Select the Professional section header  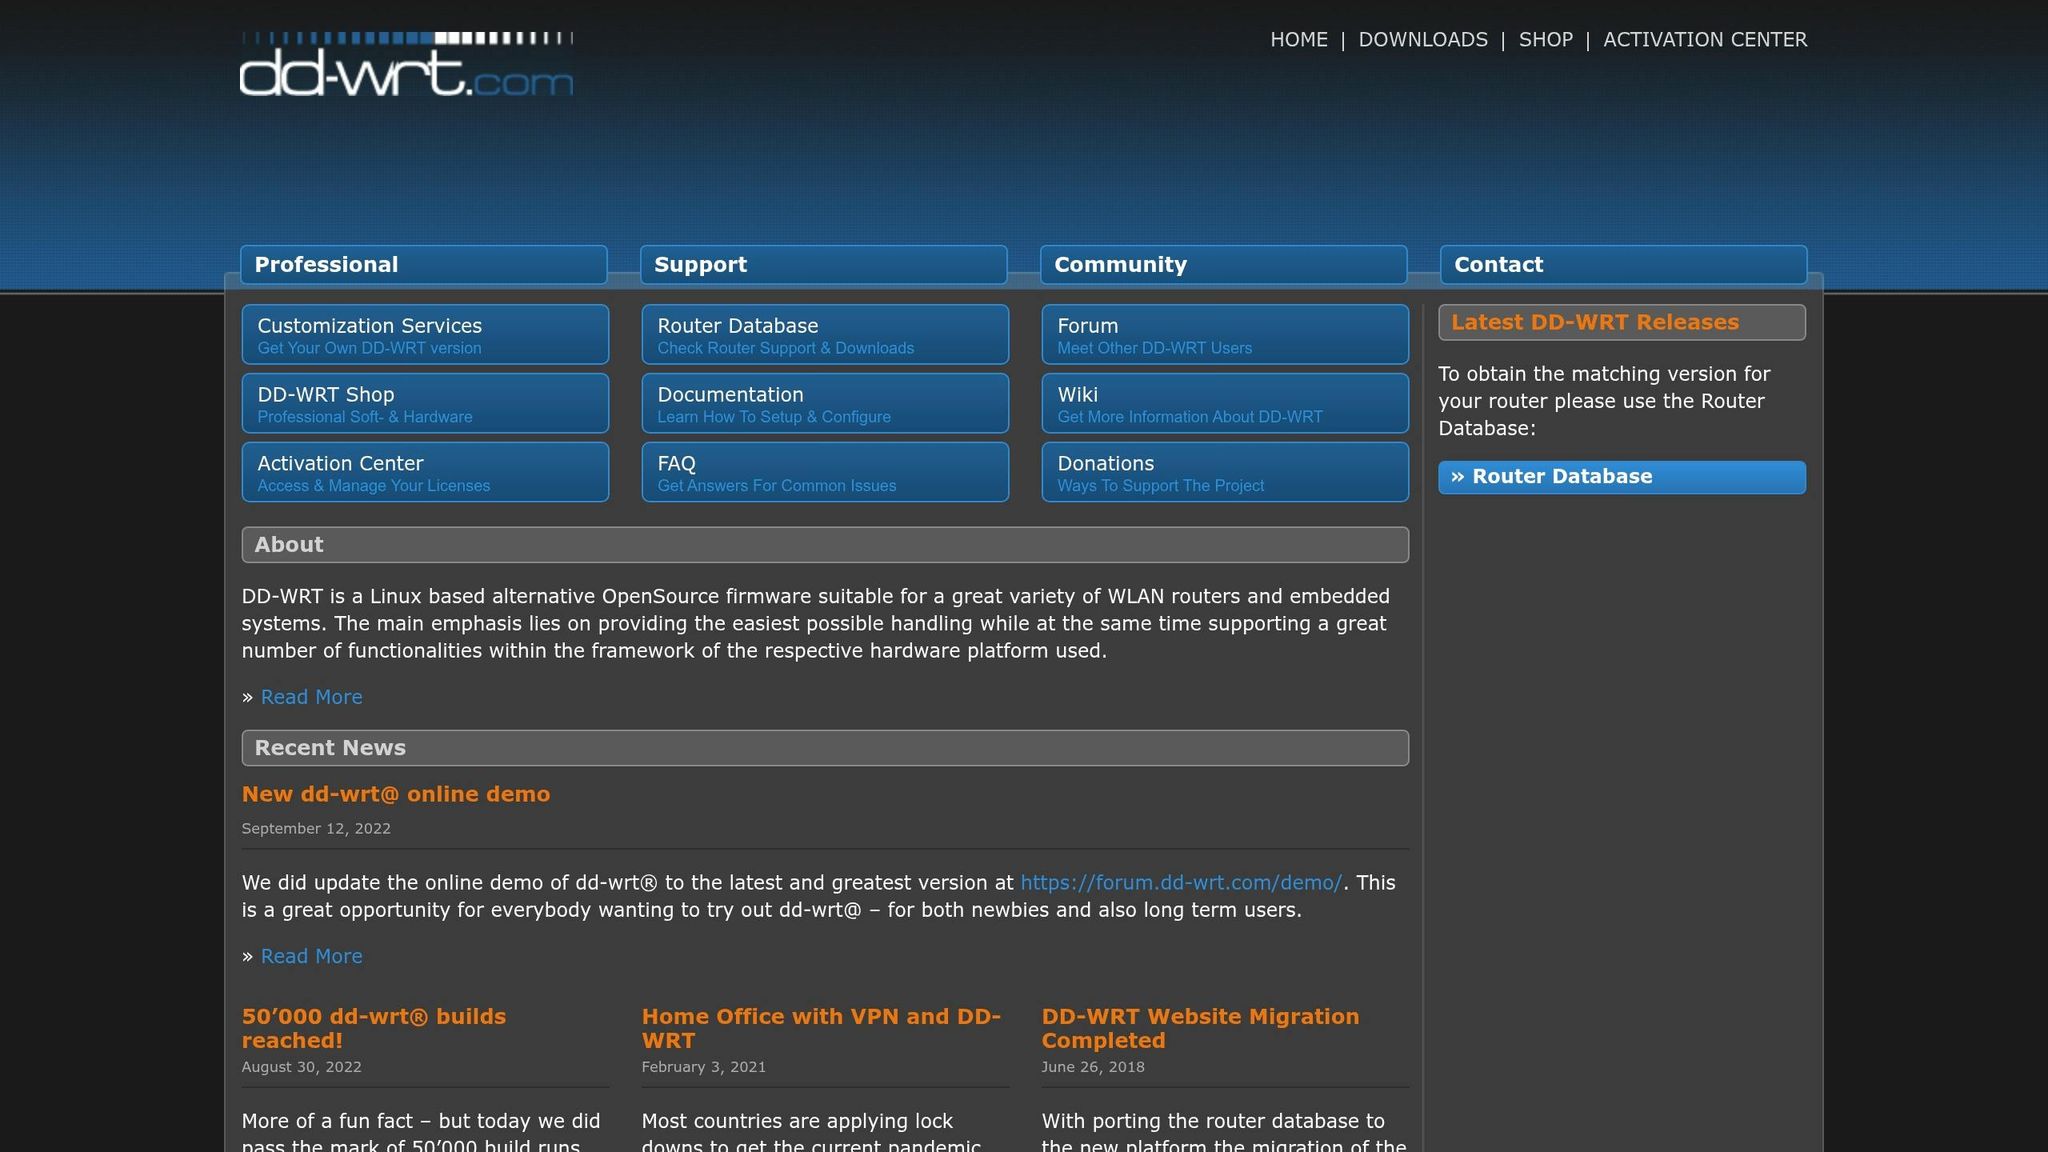[424, 265]
